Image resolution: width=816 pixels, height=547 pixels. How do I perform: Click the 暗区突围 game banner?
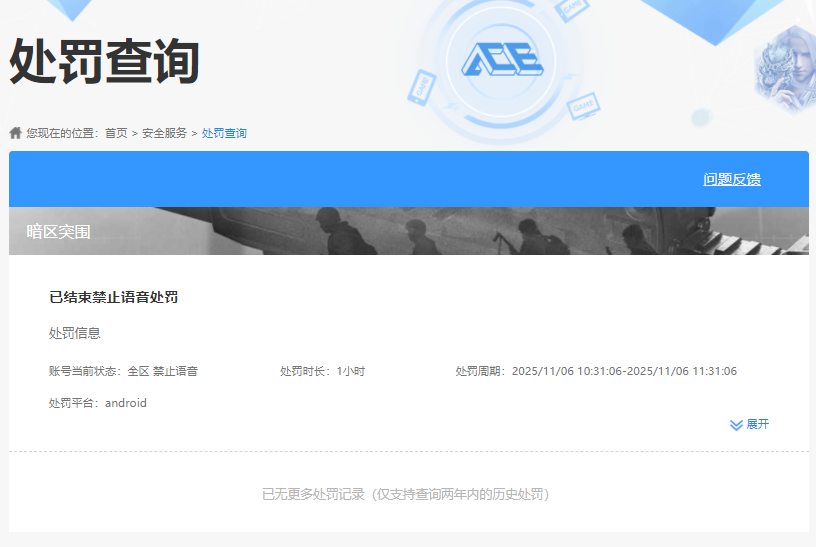tap(409, 231)
